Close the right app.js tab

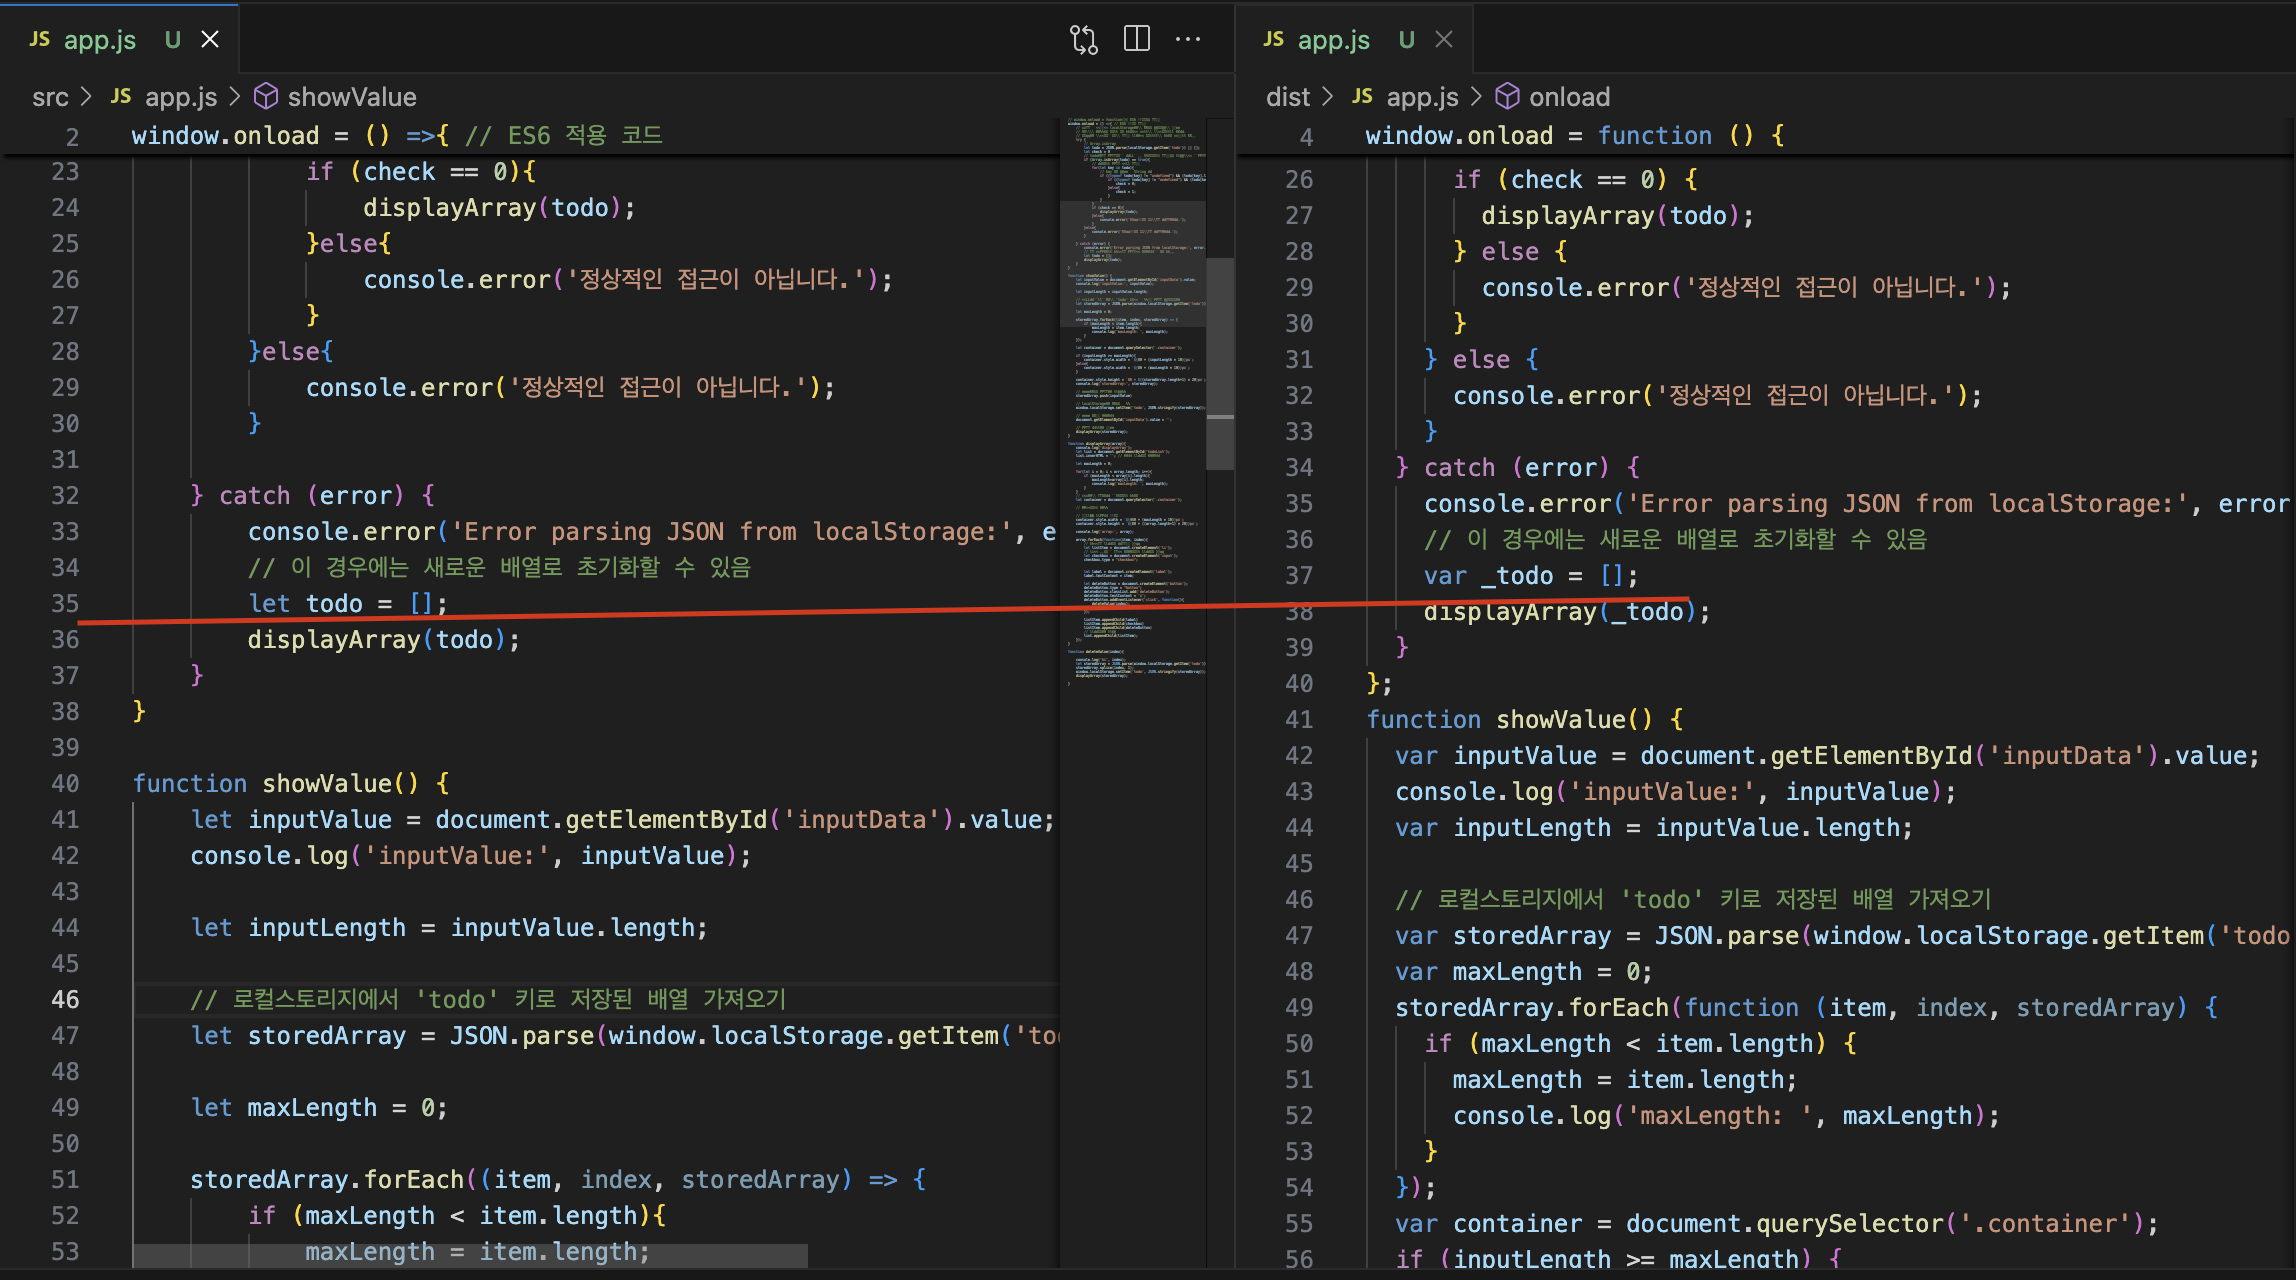click(1443, 39)
